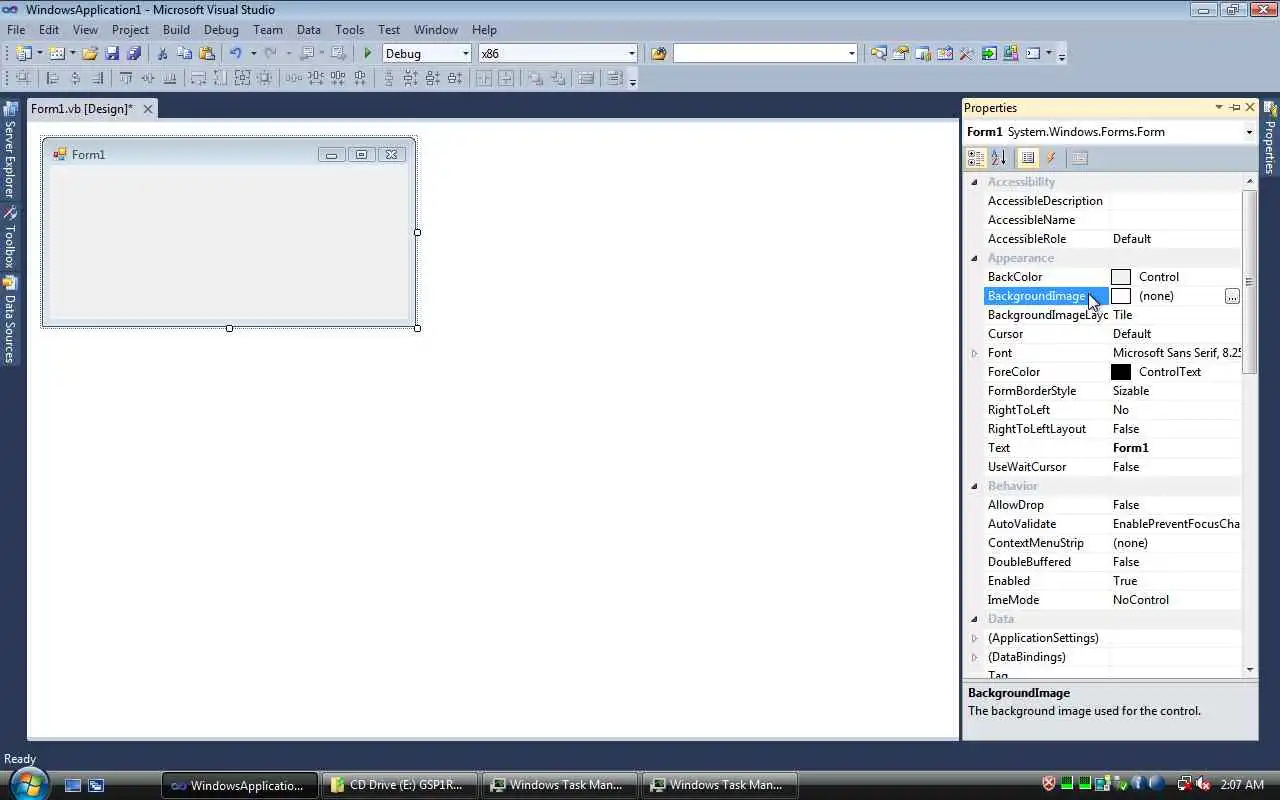Open the Toolbox using the toolbar icon
This screenshot has width=1280, height=800.
[966, 54]
